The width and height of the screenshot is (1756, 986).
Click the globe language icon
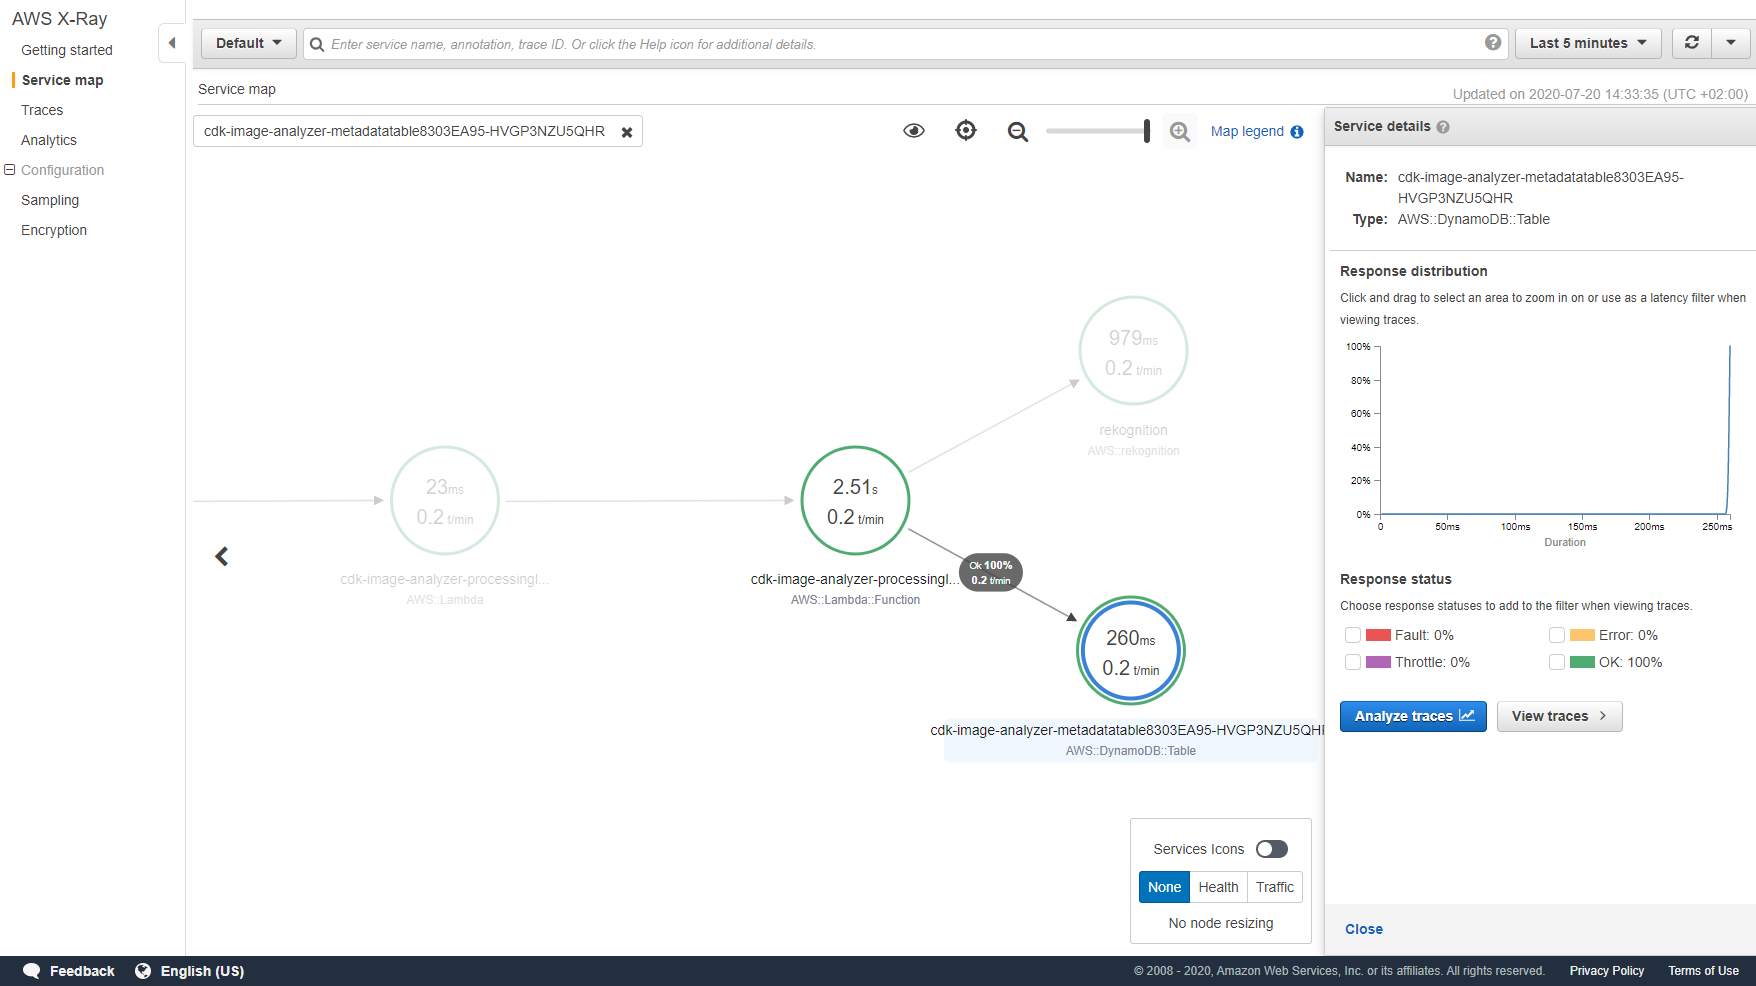coord(143,971)
